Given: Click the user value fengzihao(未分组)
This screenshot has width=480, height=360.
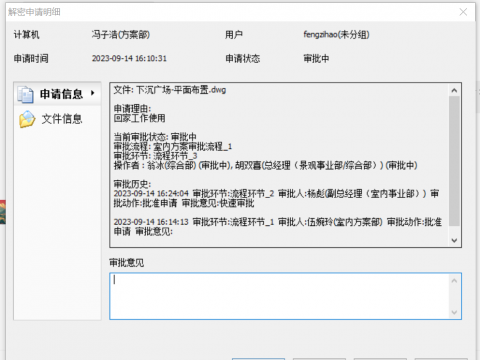Looking at the screenshot, I should (336, 34).
